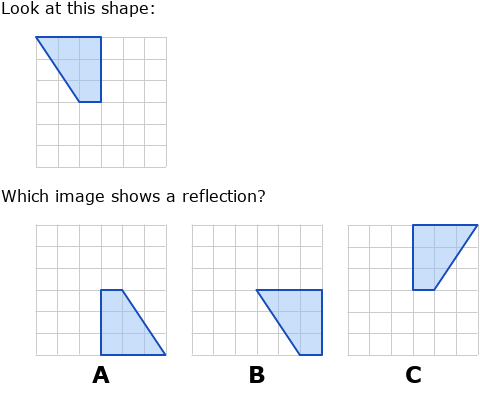Click the bold letter A label

pos(101,375)
